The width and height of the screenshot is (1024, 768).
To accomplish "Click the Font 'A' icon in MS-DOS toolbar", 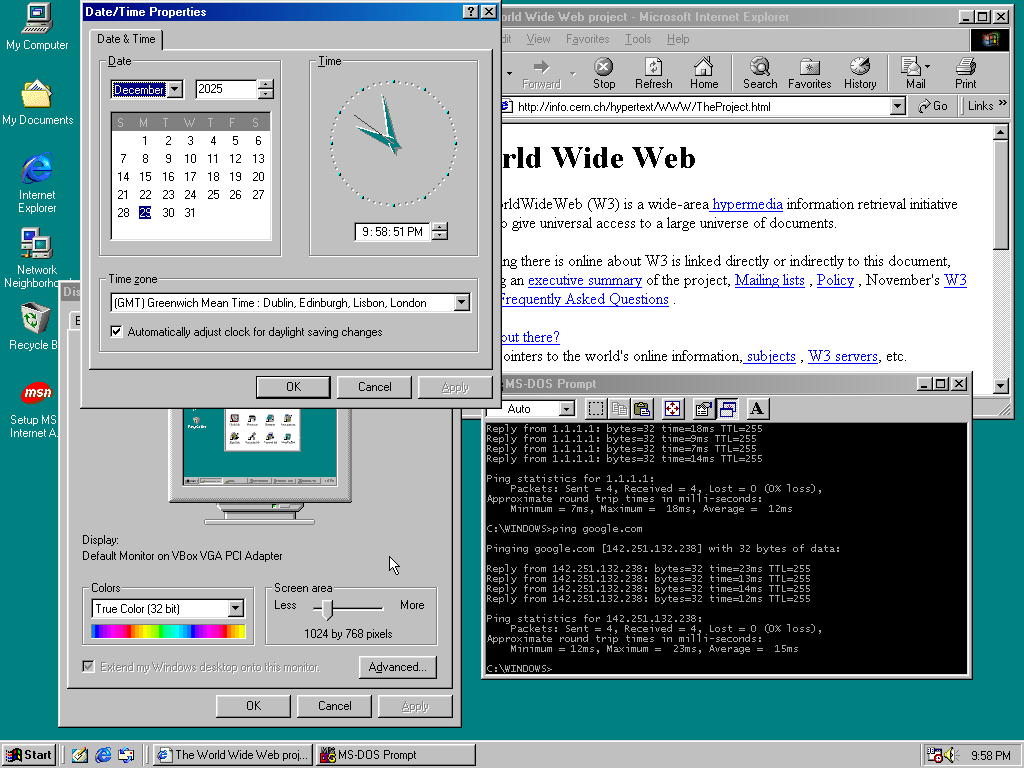I will coord(756,408).
